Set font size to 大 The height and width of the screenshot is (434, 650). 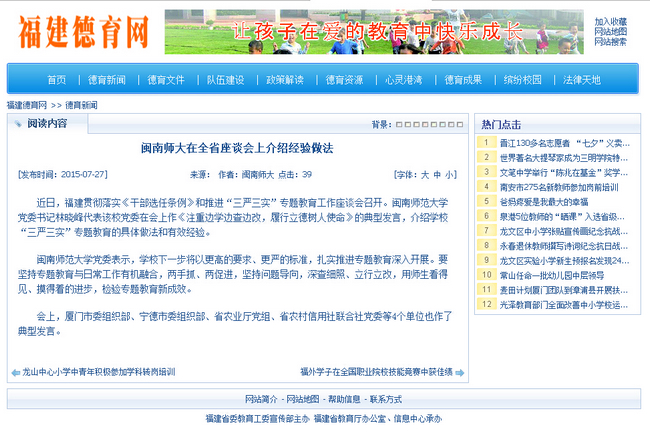click(x=424, y=174)
